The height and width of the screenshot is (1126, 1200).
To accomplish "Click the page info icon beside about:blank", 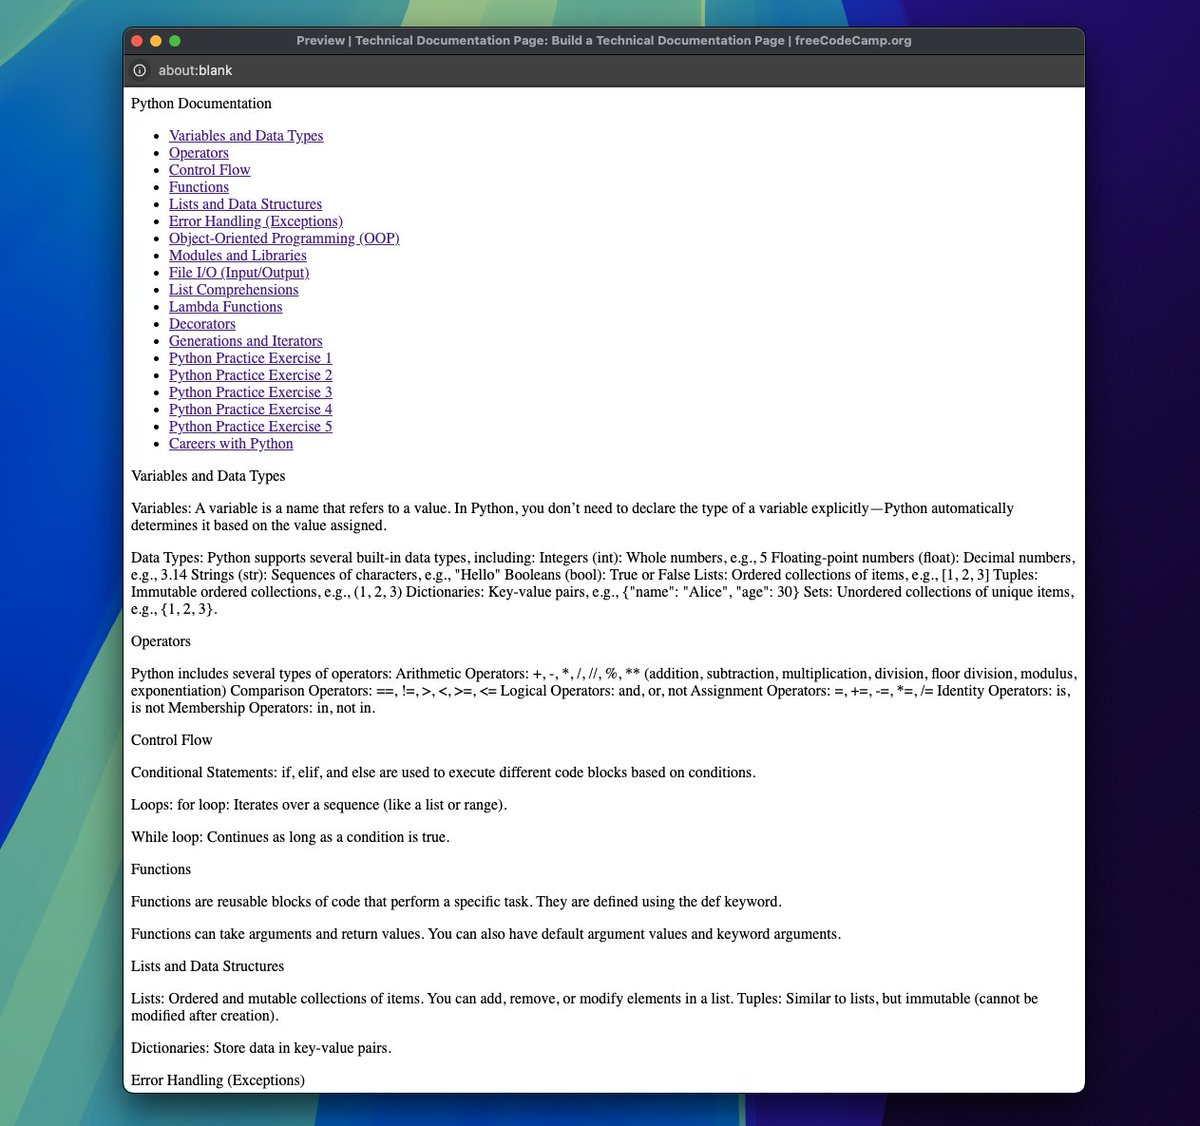I will pyautogui.click(x=139, y=70).
